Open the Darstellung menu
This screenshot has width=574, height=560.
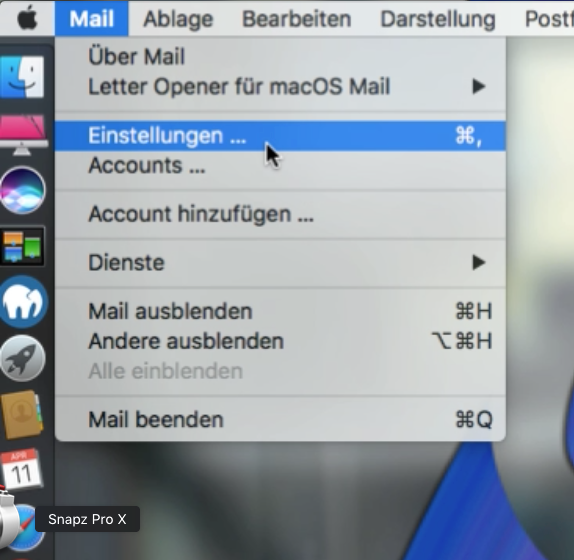pos(438,19)
